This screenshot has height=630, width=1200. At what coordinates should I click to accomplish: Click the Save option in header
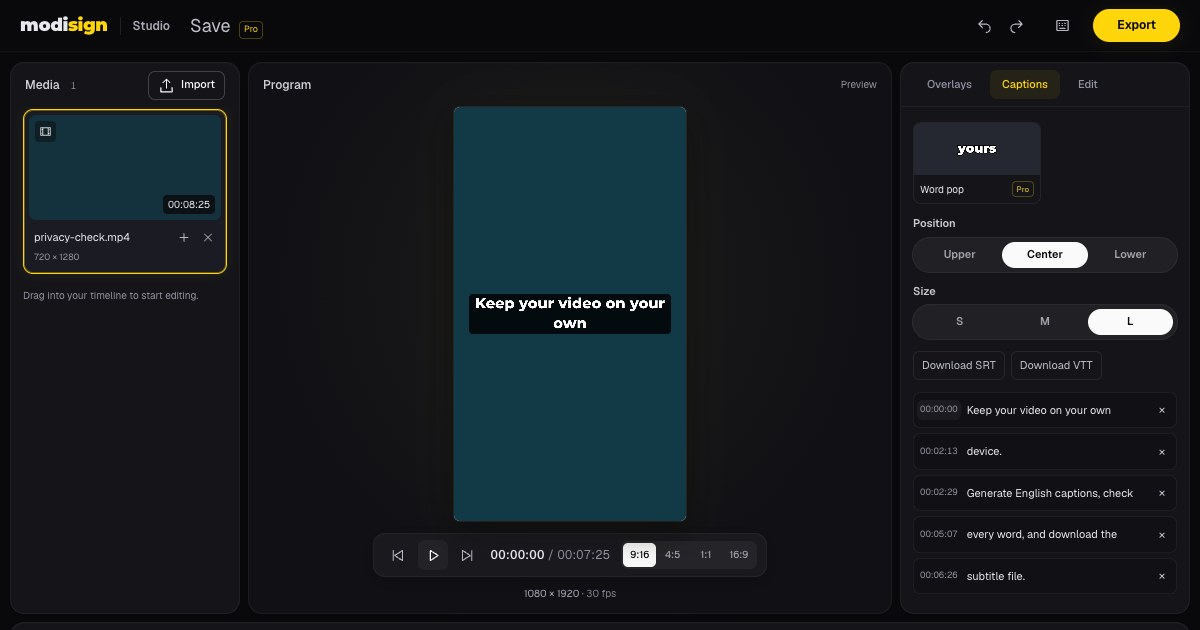(210, 26)
